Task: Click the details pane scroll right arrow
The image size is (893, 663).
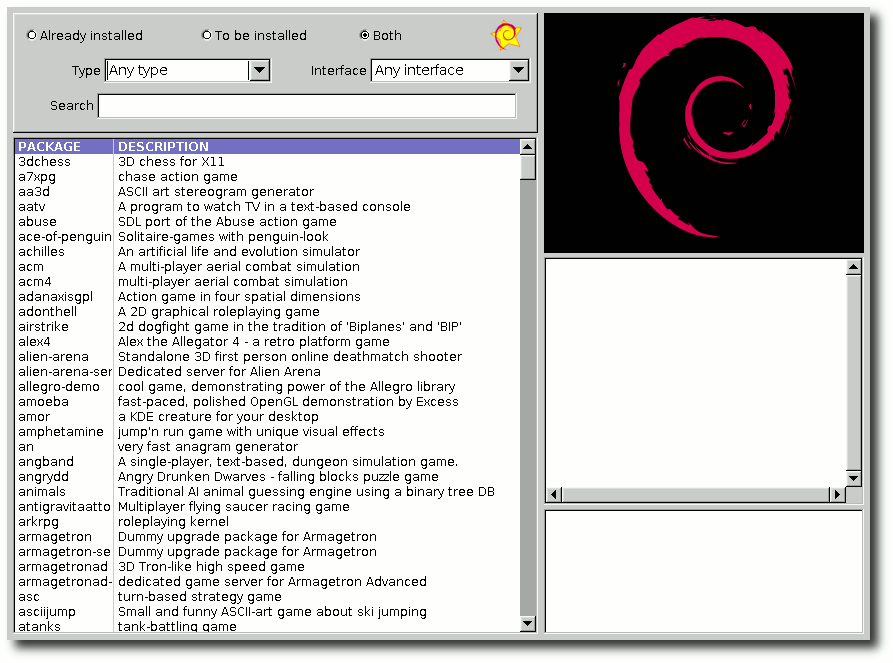Action: tap(837, 494)
